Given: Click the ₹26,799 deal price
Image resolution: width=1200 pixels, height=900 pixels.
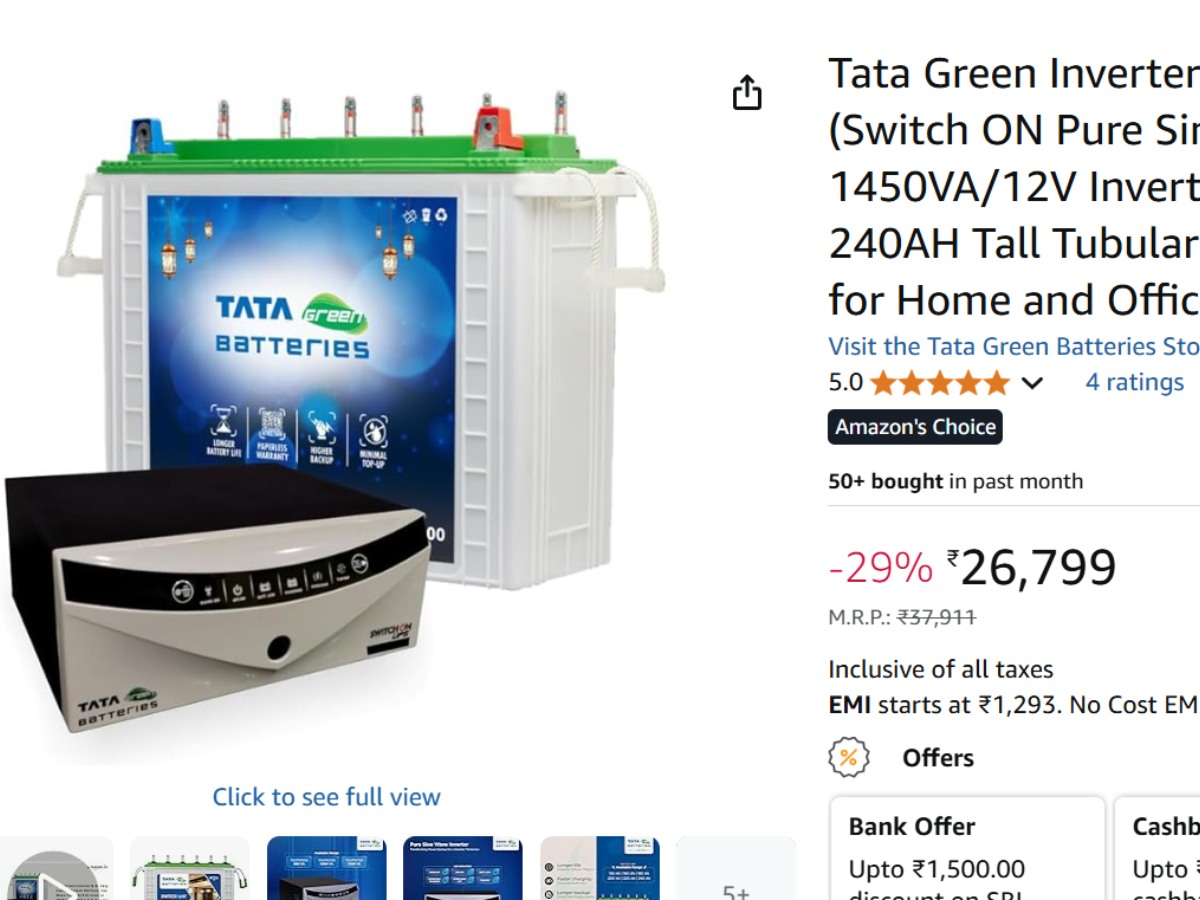Looking at the screenshot, I should pyautogui.click(x=1032, y=568).
